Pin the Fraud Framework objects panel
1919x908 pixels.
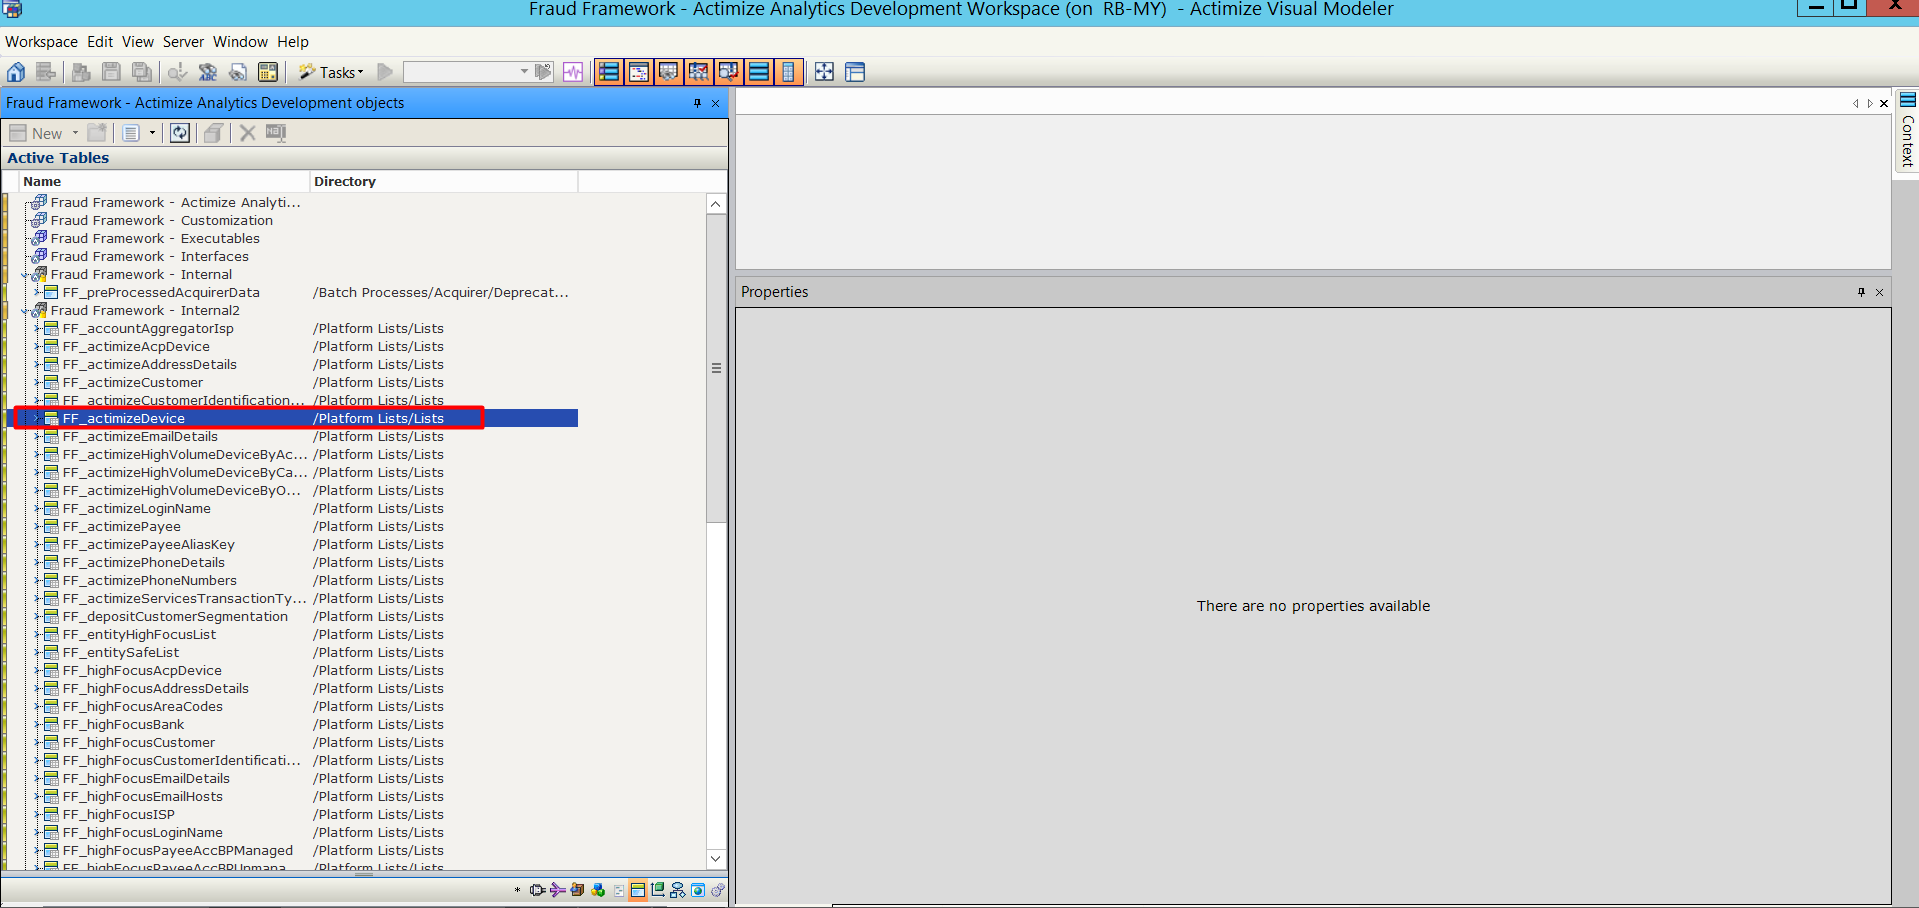coord(697,103)
